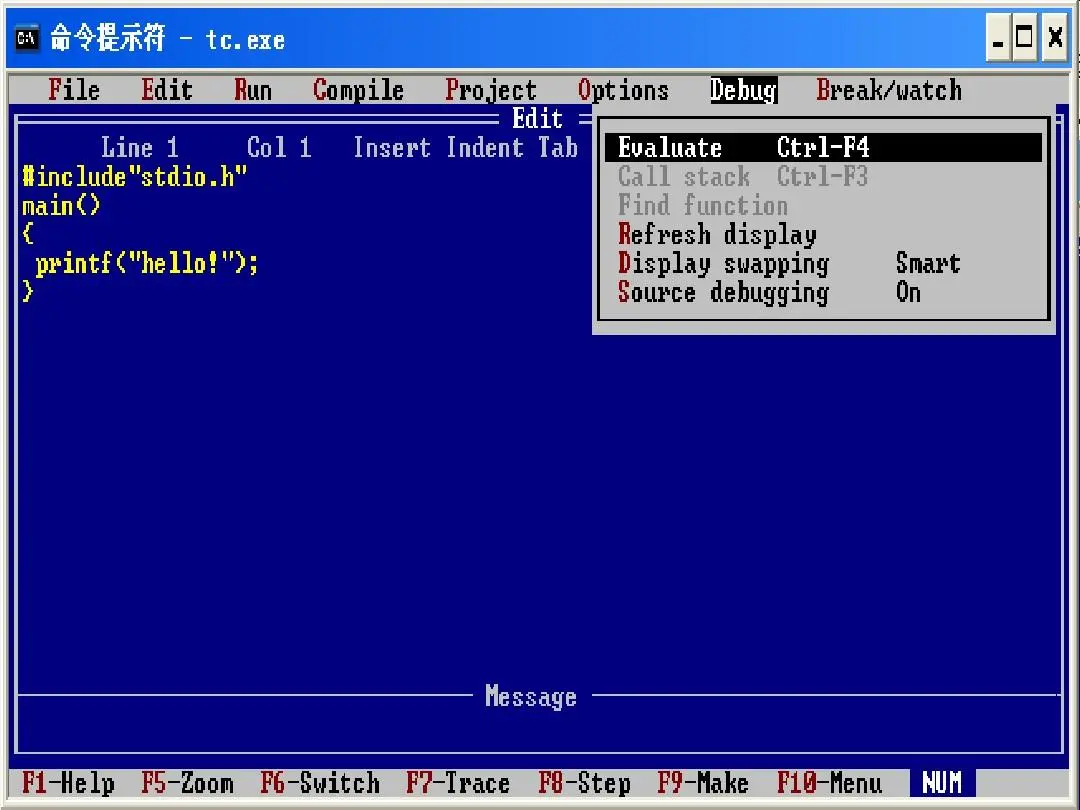Screen dimensions: 1080x810
Task: Select Refresh display in Debug menu
Action: tap(717, 235)
